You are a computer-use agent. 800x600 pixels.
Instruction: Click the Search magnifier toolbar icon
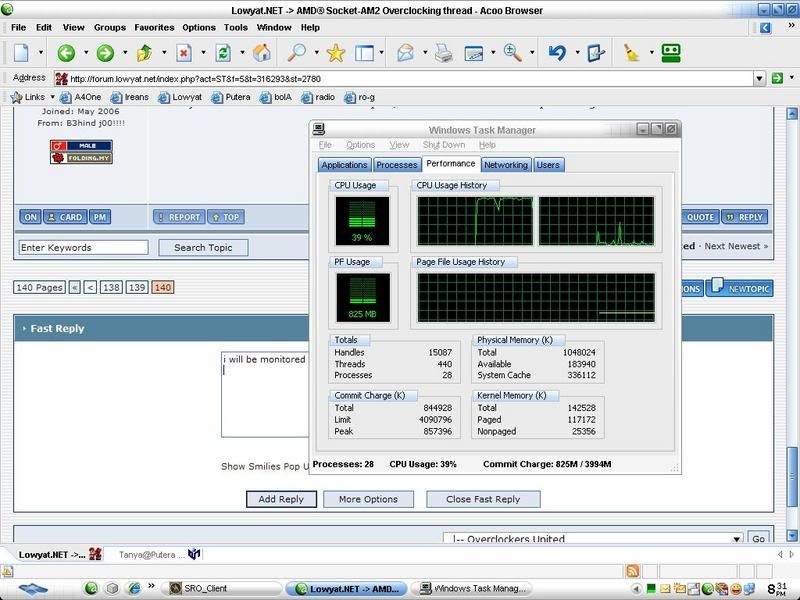(x=297, y=53)
